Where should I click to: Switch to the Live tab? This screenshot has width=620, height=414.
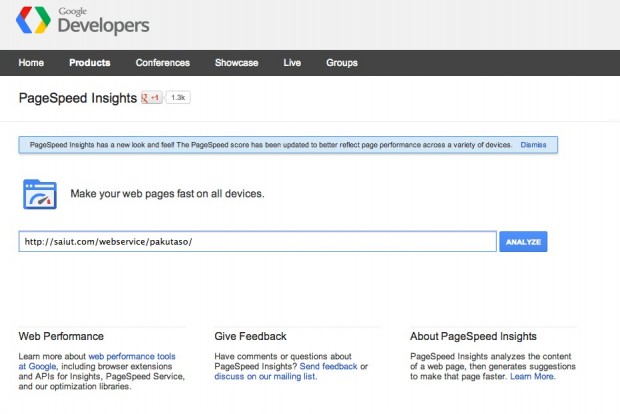292,63
